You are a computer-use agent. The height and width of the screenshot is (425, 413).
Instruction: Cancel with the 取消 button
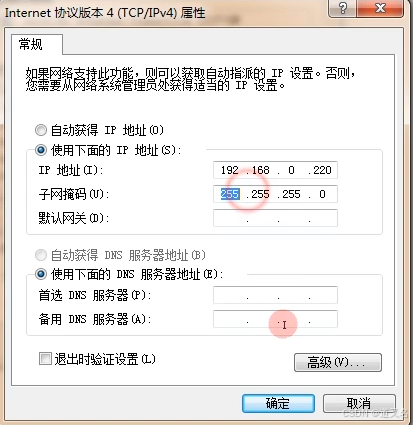[x=359, y=404]
